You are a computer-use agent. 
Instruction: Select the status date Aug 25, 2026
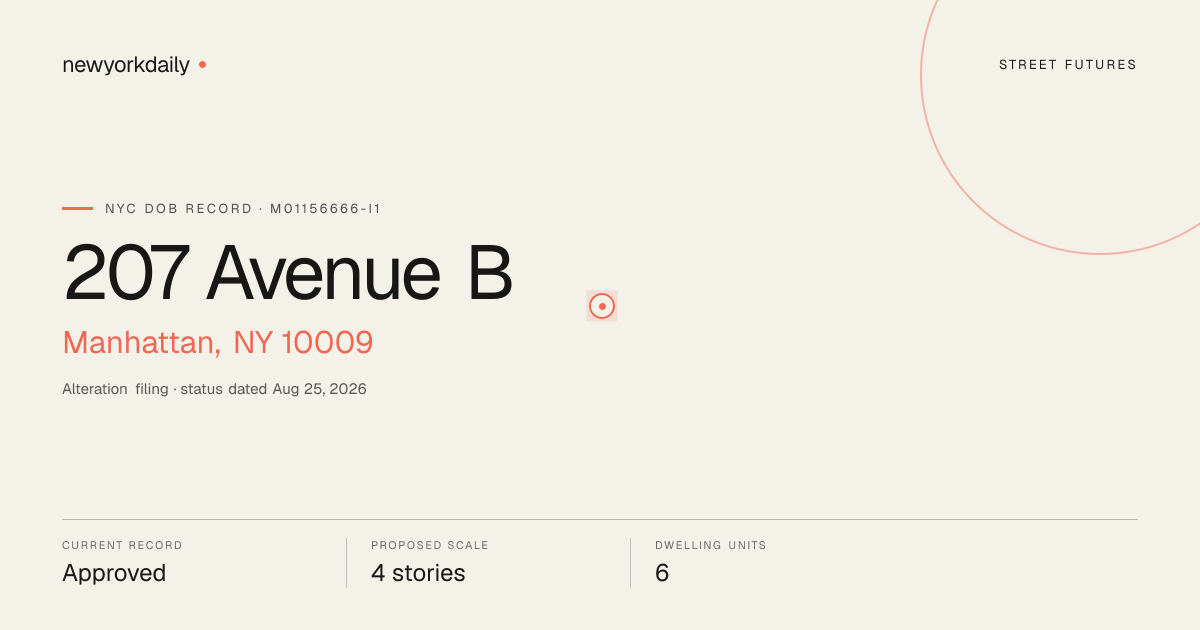[320, 389]
